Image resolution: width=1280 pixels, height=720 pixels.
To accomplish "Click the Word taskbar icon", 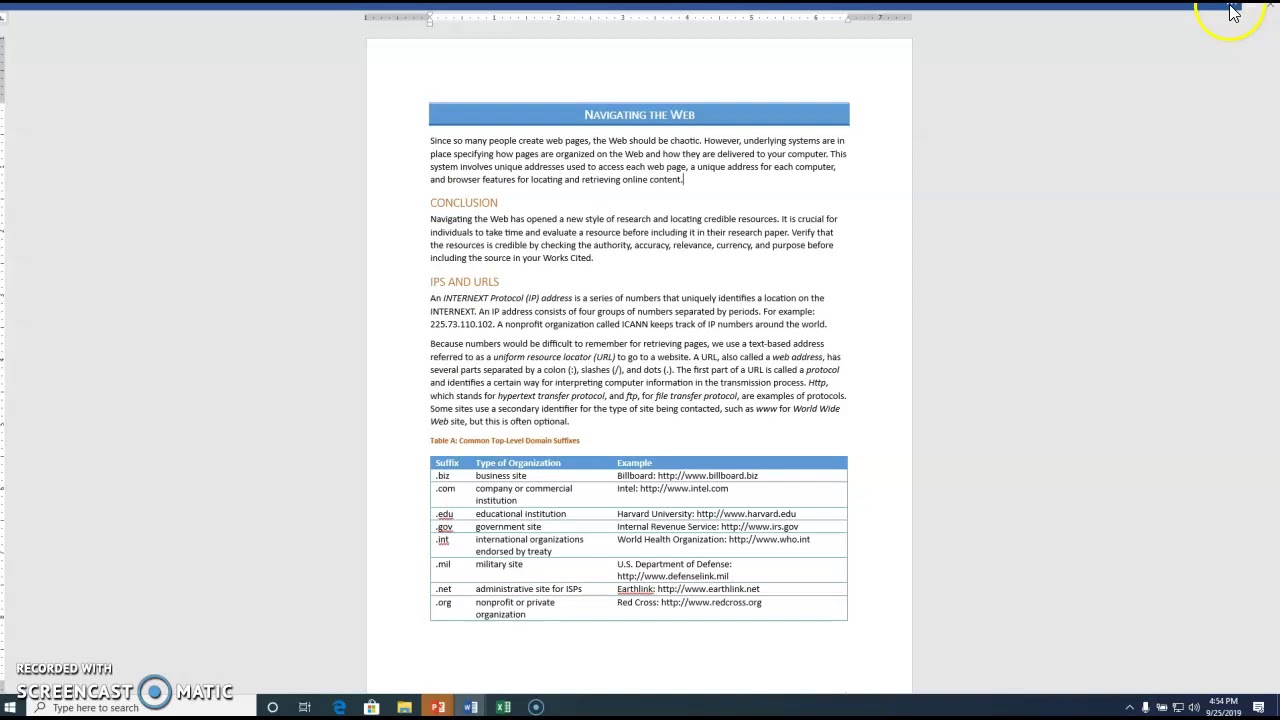I will coord(471,707).
